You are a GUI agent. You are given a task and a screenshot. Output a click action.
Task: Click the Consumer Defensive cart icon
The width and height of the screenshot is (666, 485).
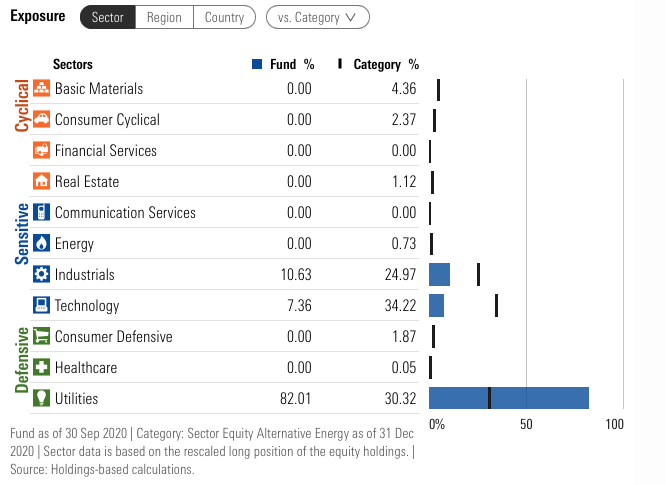click(x=42, y=337)
